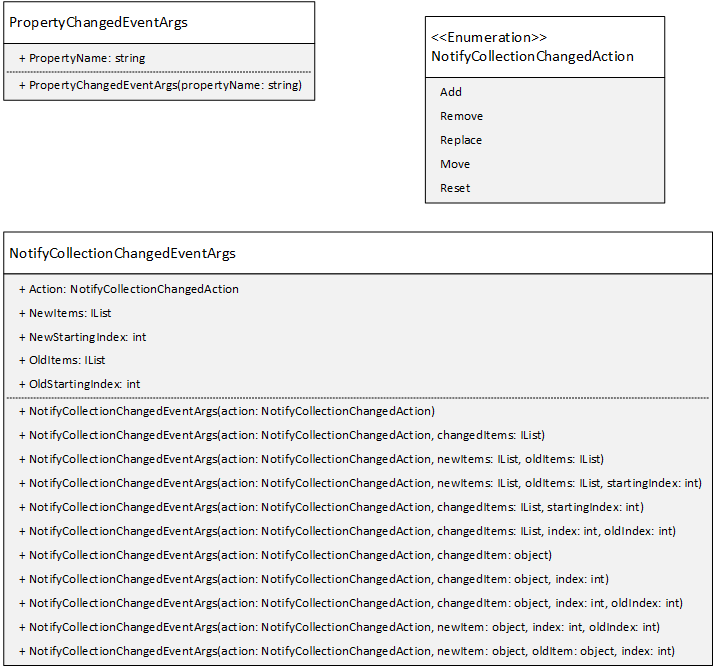
Task: Select the constructor taking only action parameter
Action: click(x=227, y=411)
